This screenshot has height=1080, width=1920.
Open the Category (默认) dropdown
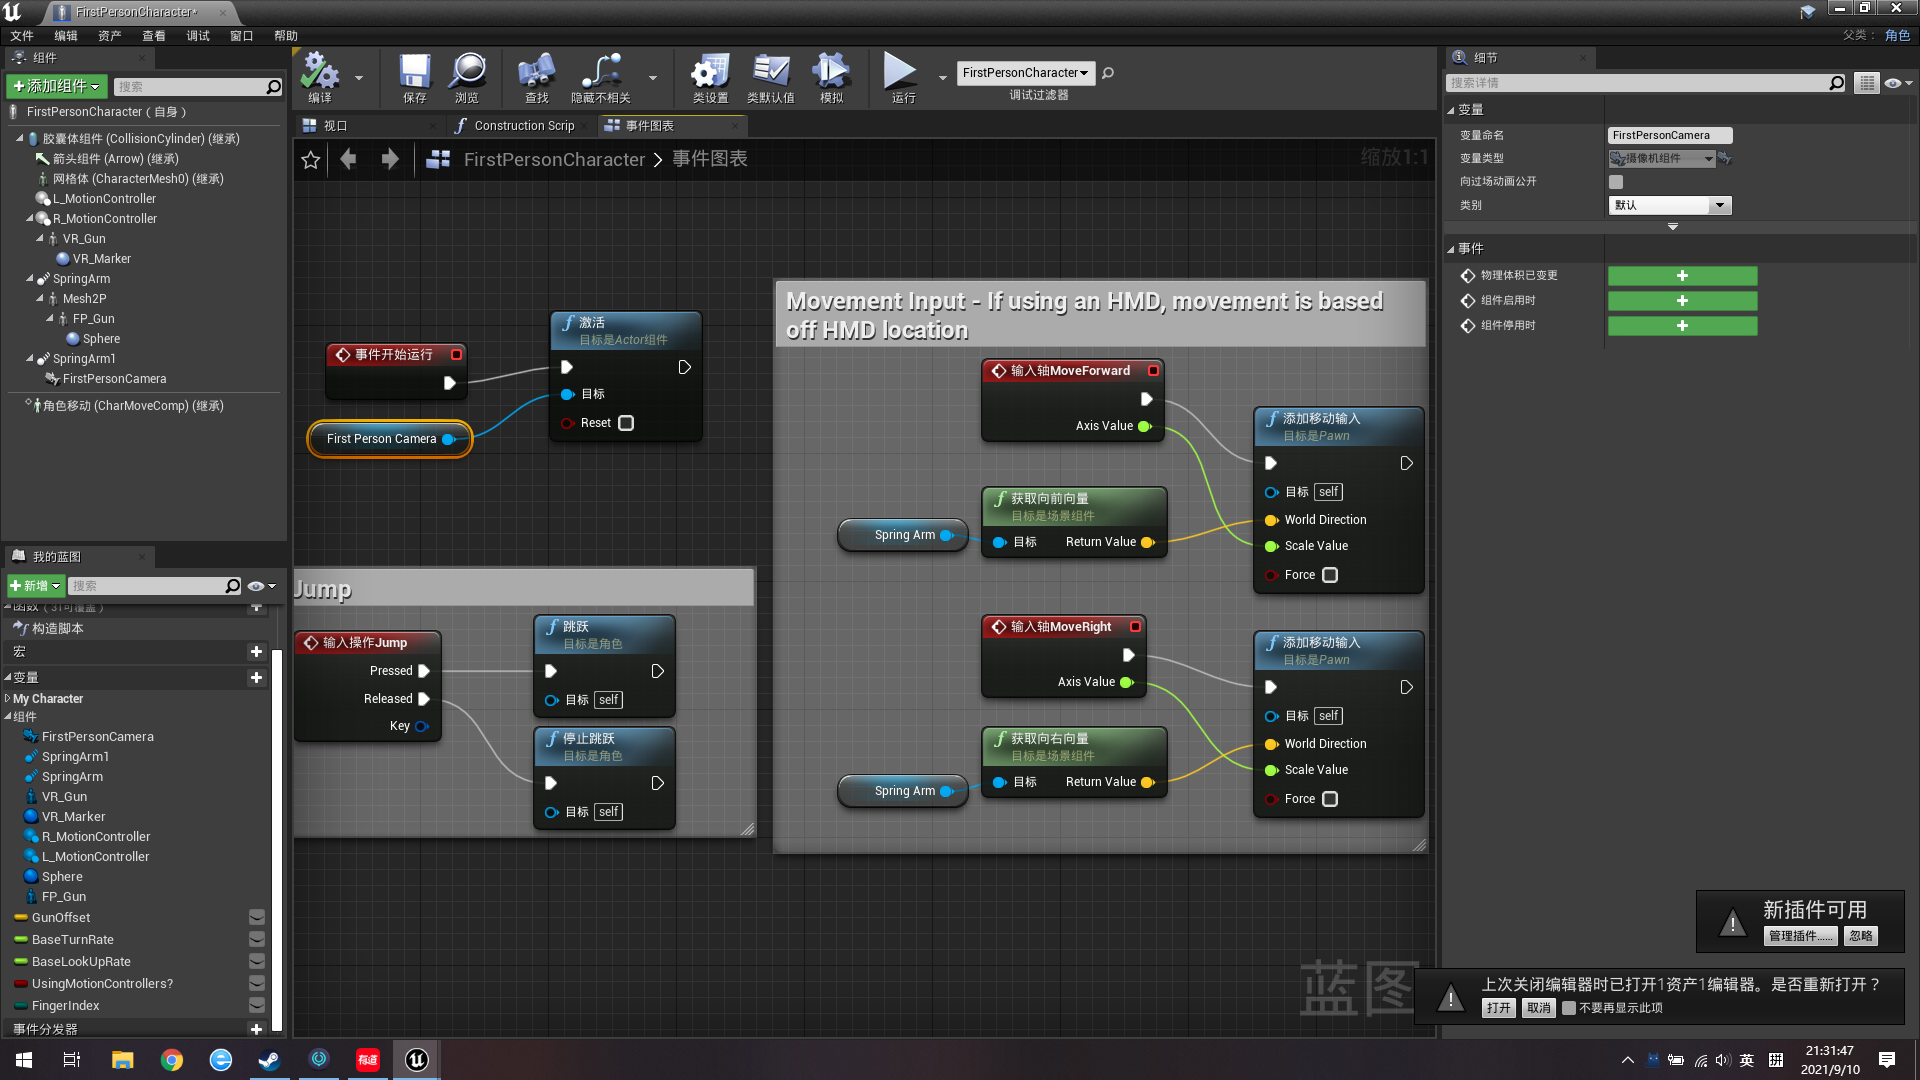(1669, 205)
